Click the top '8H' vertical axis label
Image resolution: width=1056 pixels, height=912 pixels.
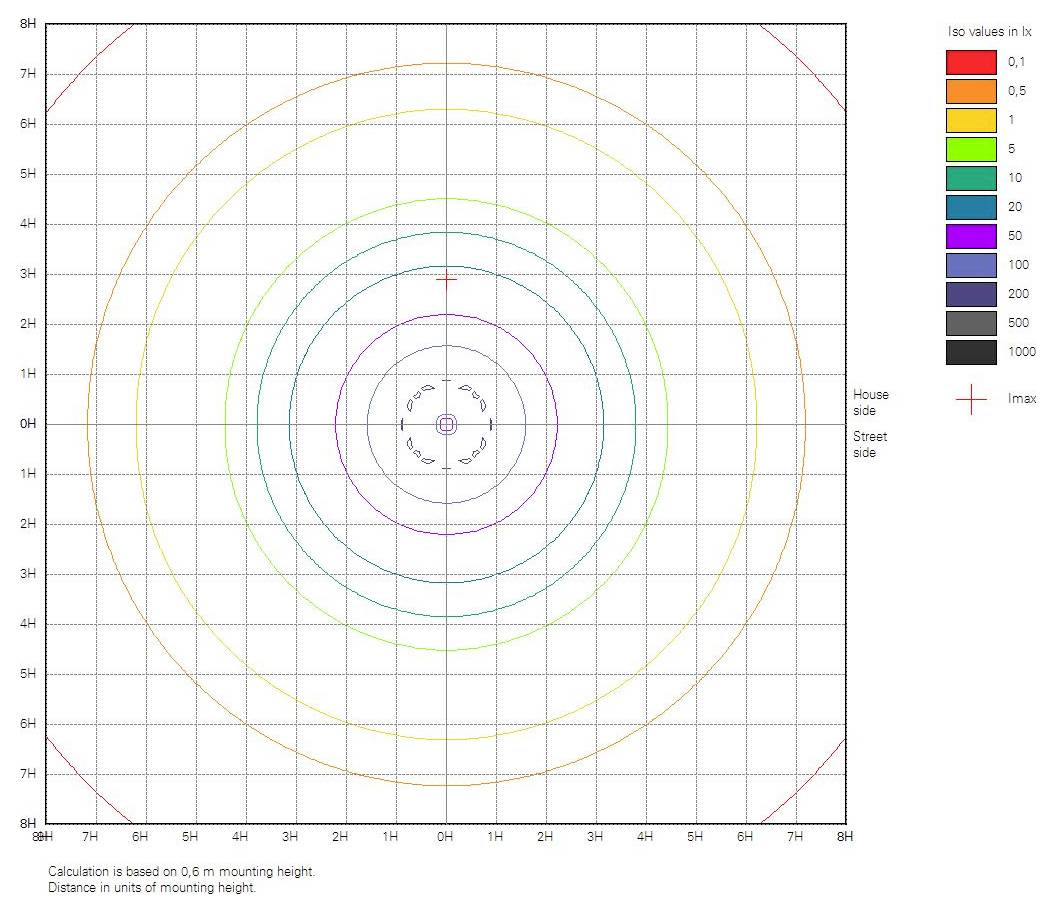pos(28,24)
